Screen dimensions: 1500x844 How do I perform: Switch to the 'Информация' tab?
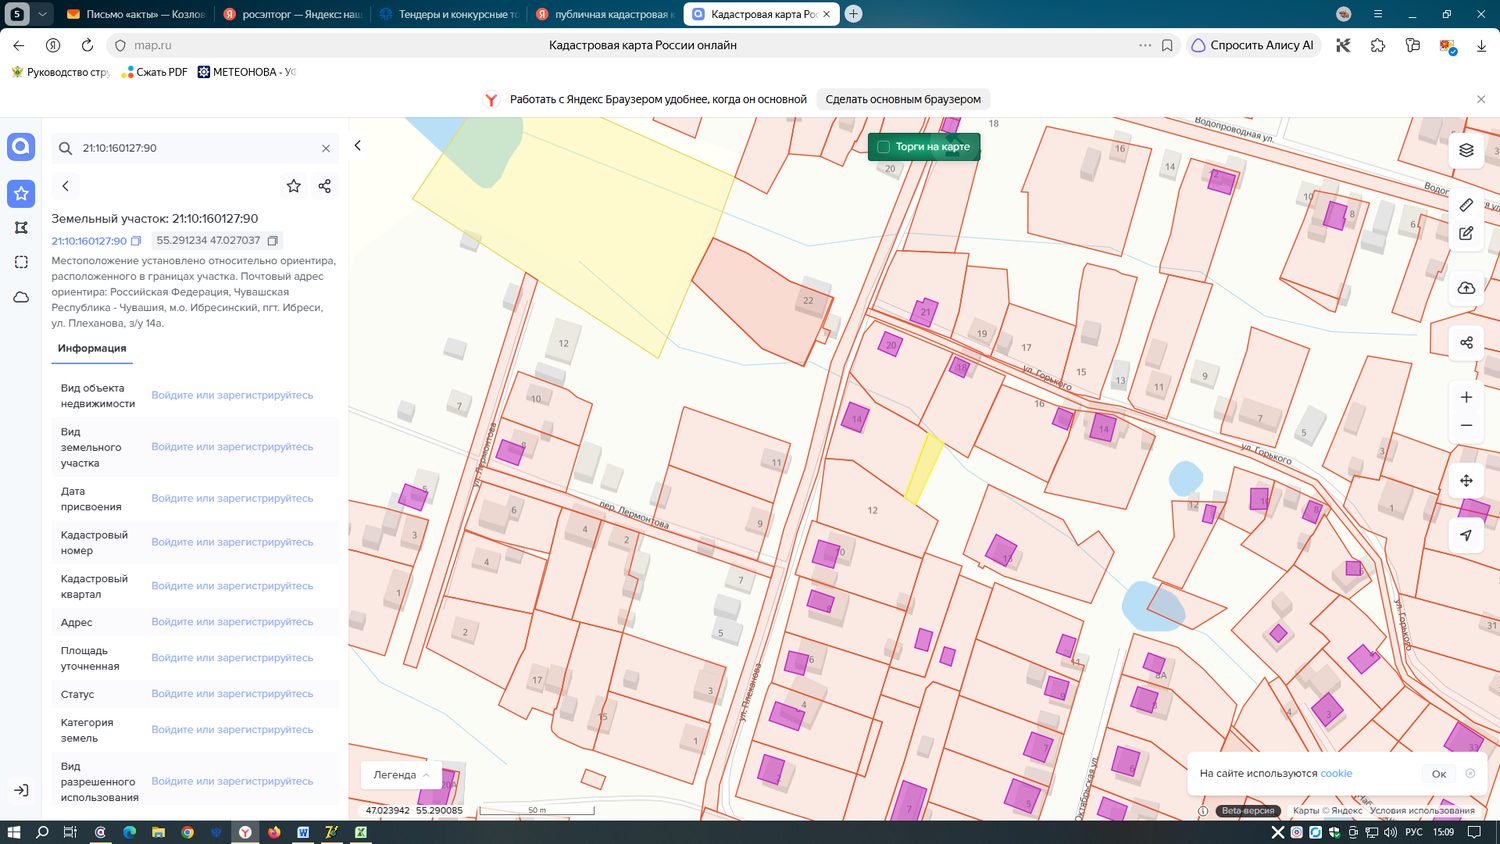[x=92, y=349]
